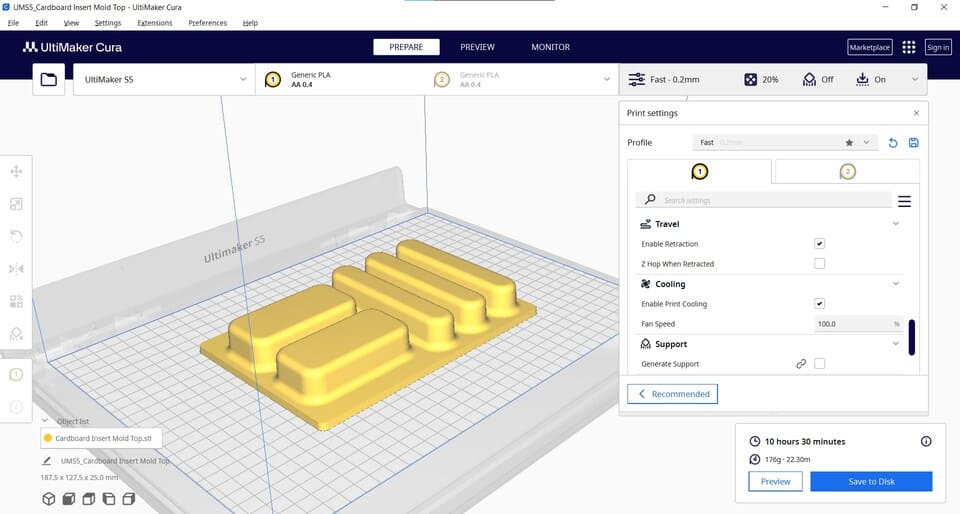Image resolution: width=960 pixels, height=514 pixels.
Task: Open the View menu
Action: point(71,23)
